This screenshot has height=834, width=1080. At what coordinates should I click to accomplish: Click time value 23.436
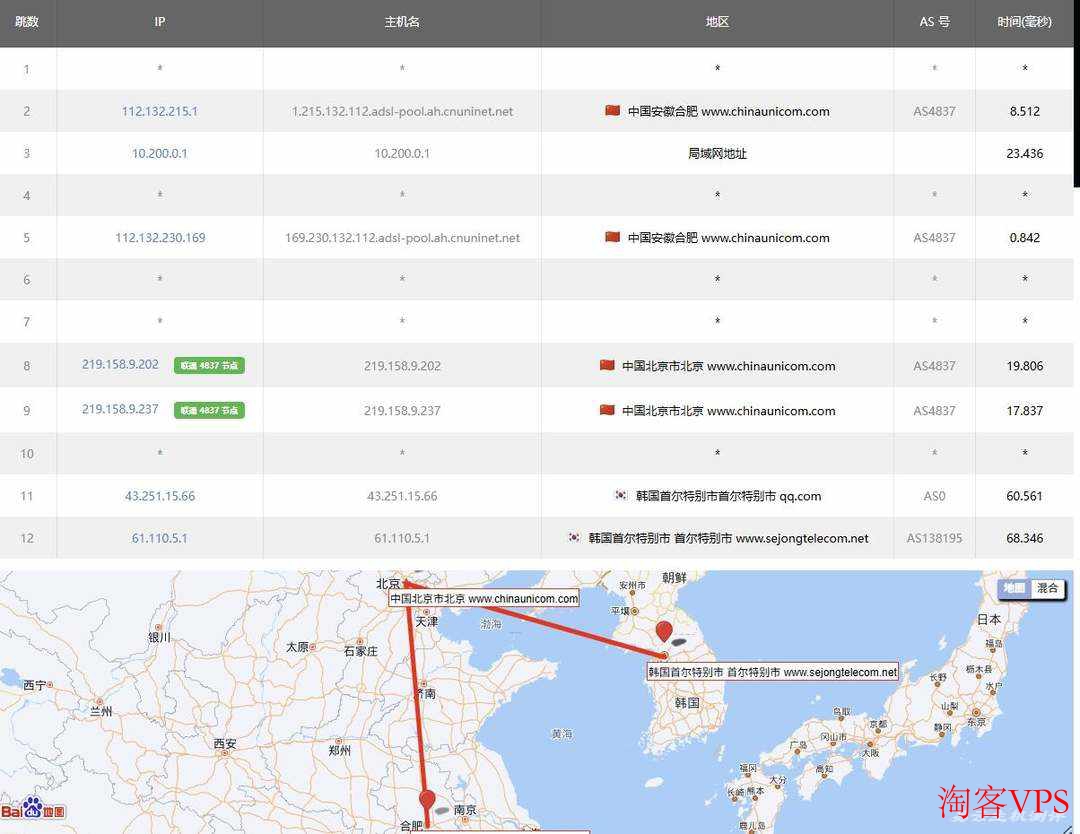tap(1024, 153)
